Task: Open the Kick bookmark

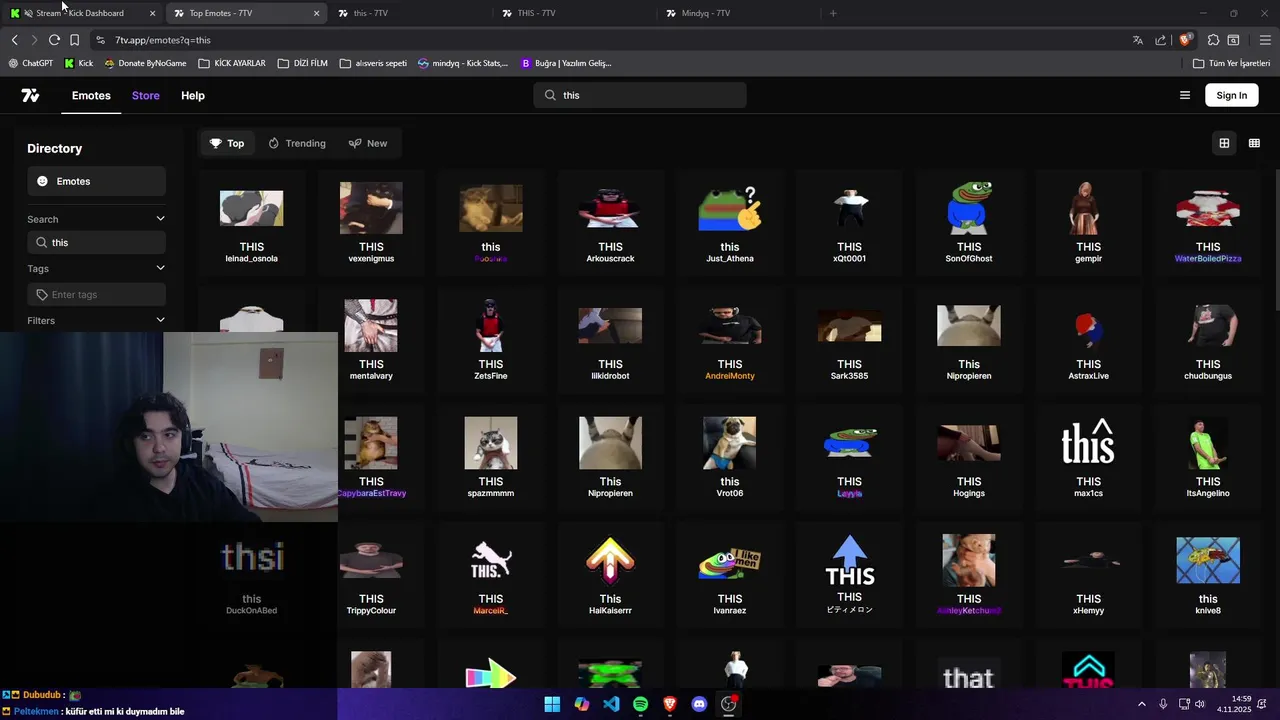Action: pos(79,63)
